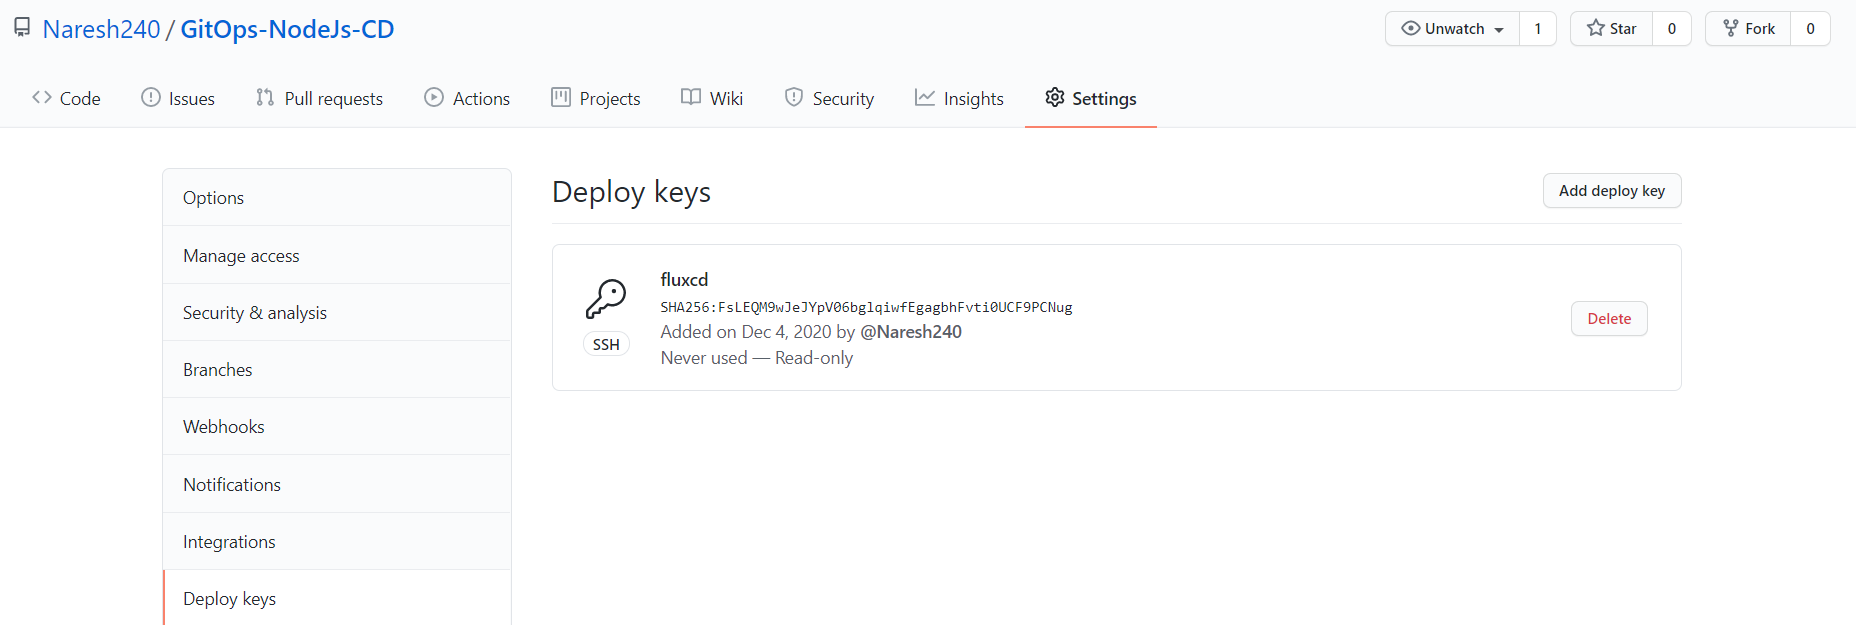Image resolution: width=1856 pixels, height=625 pixels.
Task: Select Webhooks in the settings sidebar
Action: click(x=337, y=427)
